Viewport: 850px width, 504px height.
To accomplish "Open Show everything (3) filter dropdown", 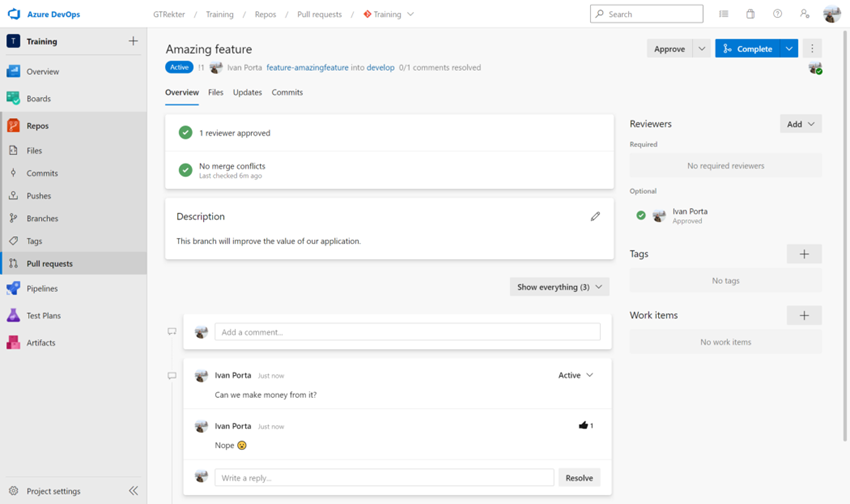I will [x=559, y=287].
